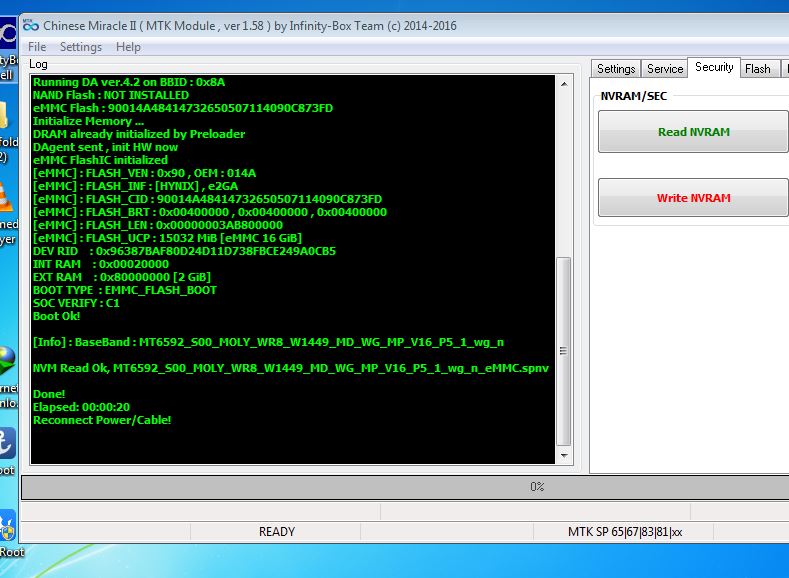This screenshot has height=578, width=789.
Task: Switch to the Settings tab
Action: (x=616, y=69)
